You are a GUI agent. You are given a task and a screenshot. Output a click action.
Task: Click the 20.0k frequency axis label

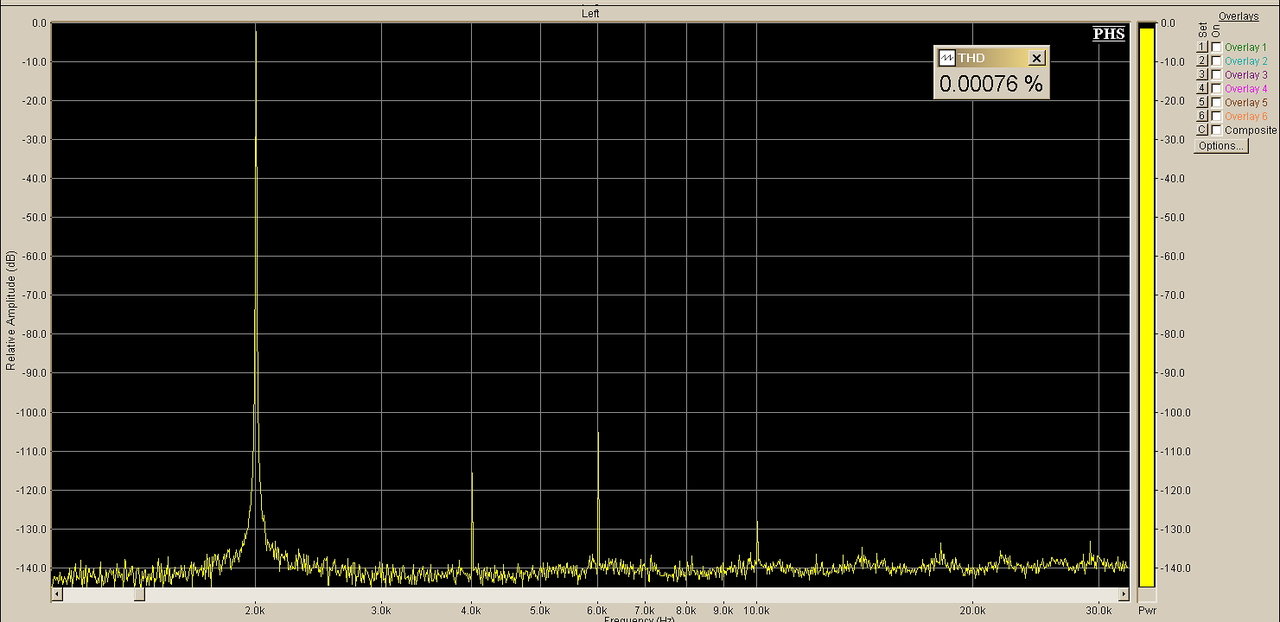click(972, 609)
